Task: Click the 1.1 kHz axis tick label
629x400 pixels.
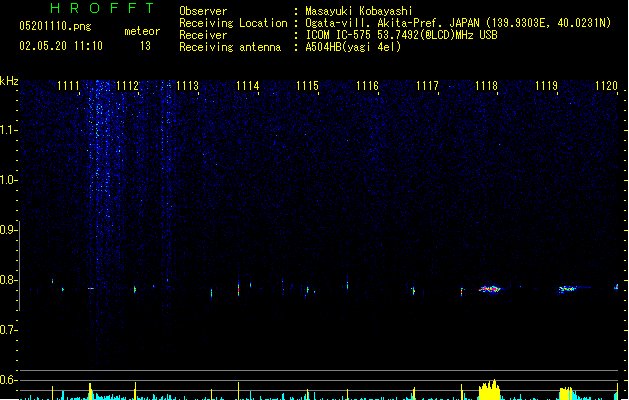Action: tap(8, 130)
